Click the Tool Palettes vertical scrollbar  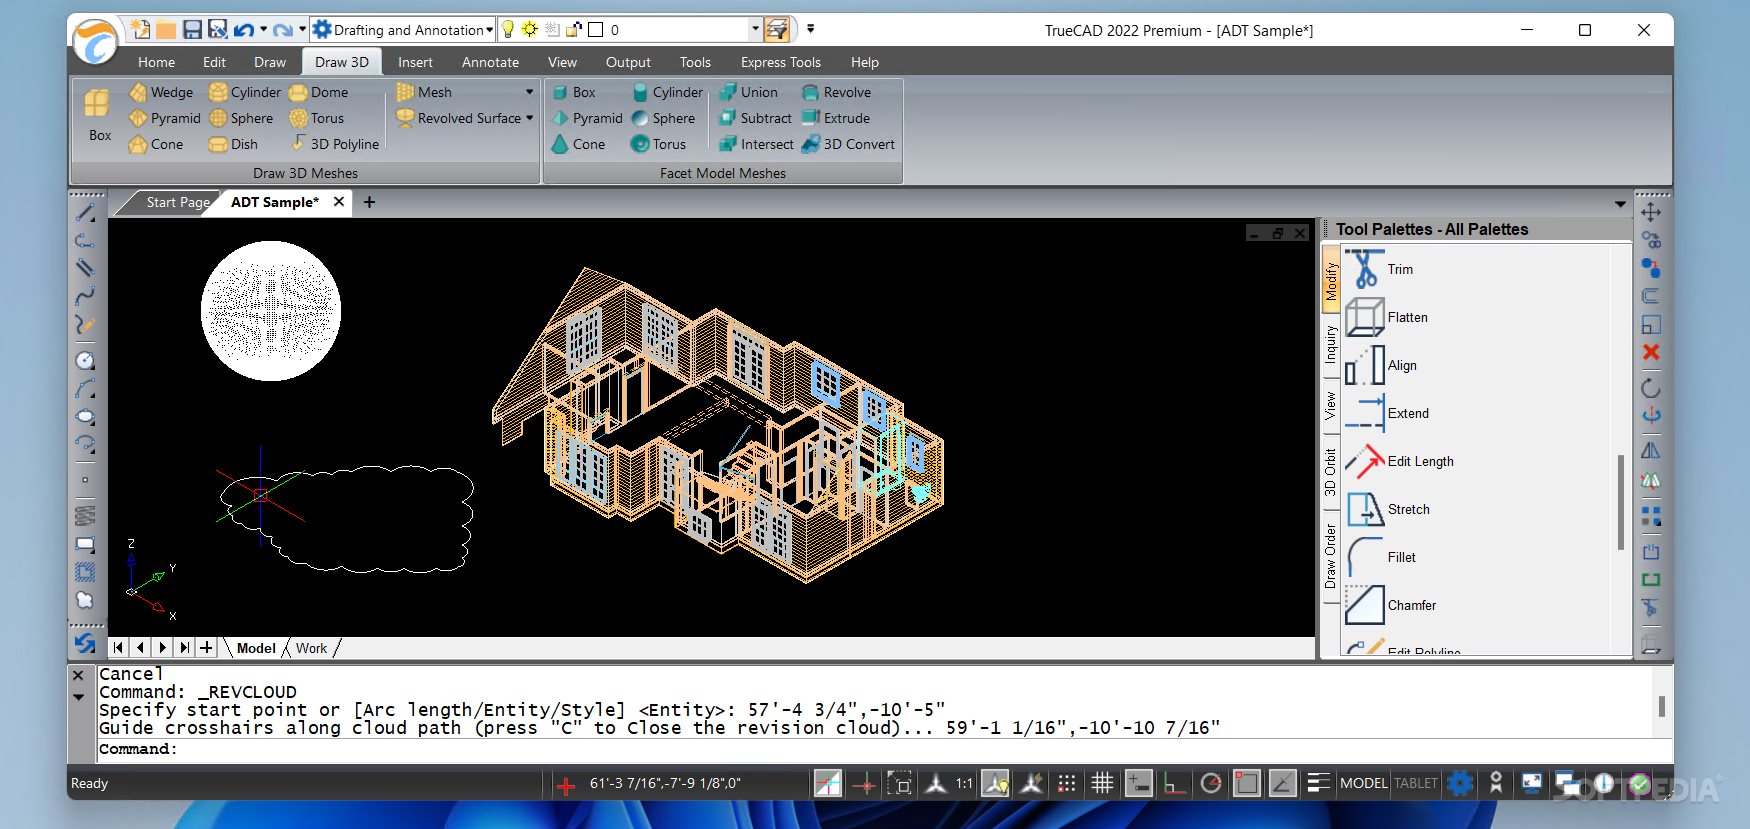1621,502
